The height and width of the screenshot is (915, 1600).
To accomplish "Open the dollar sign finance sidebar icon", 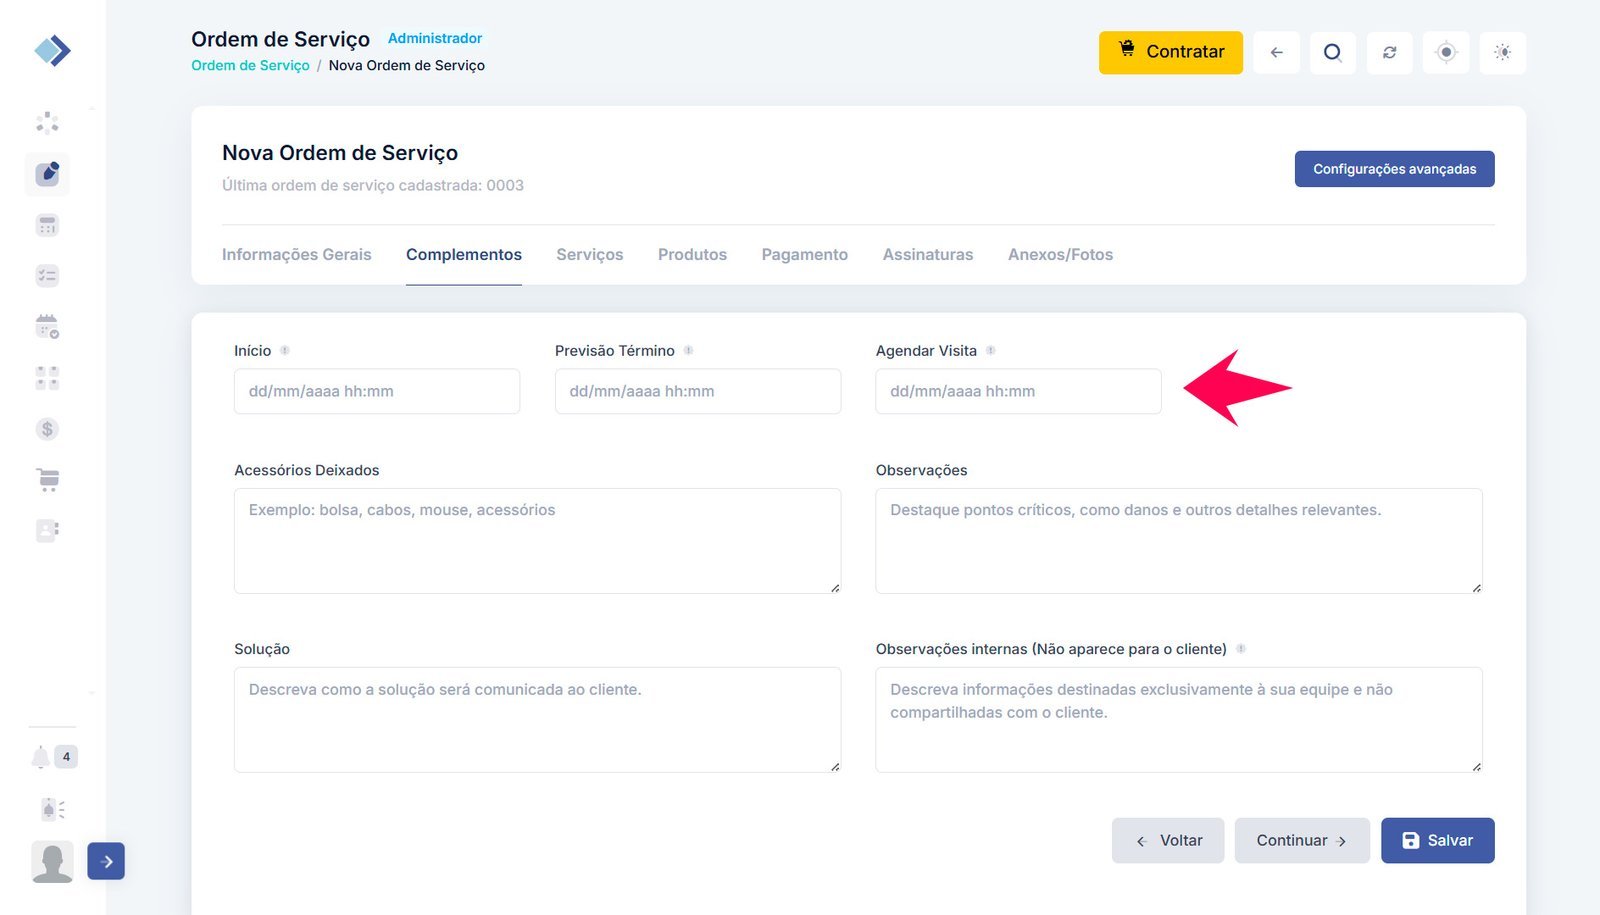I will coord(47,429).
